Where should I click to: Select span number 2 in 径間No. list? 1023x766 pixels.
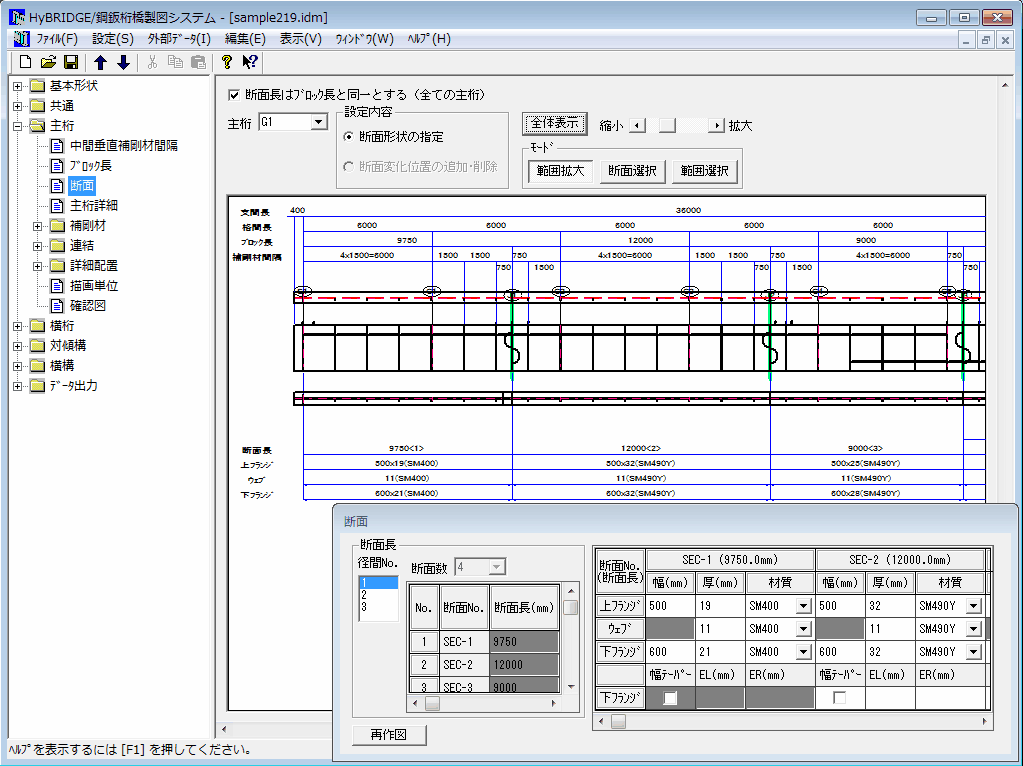click(x=364, y=594)
